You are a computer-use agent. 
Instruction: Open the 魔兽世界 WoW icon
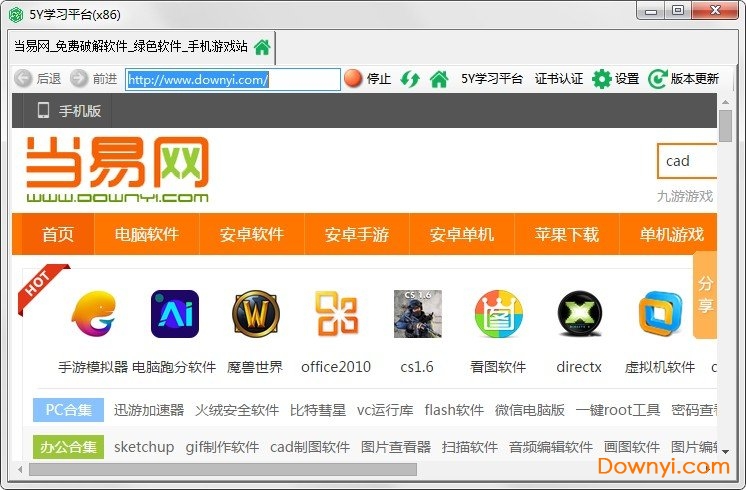(x=255, y=314)
